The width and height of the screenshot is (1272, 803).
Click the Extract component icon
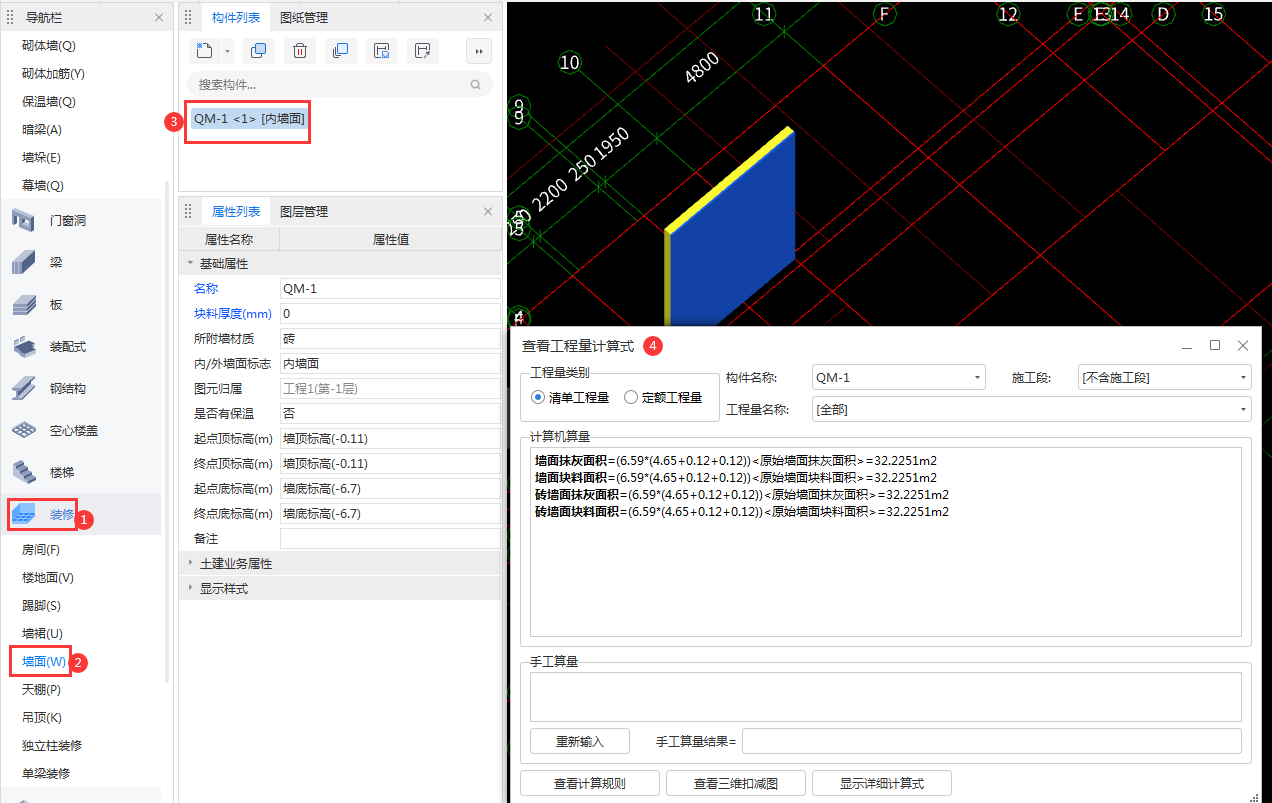pos(422,51)
